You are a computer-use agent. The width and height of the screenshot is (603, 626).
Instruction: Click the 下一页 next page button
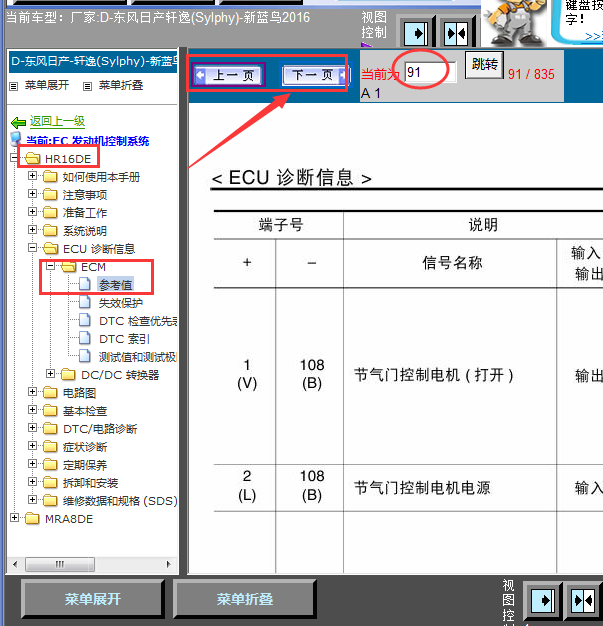coord(315,75)
